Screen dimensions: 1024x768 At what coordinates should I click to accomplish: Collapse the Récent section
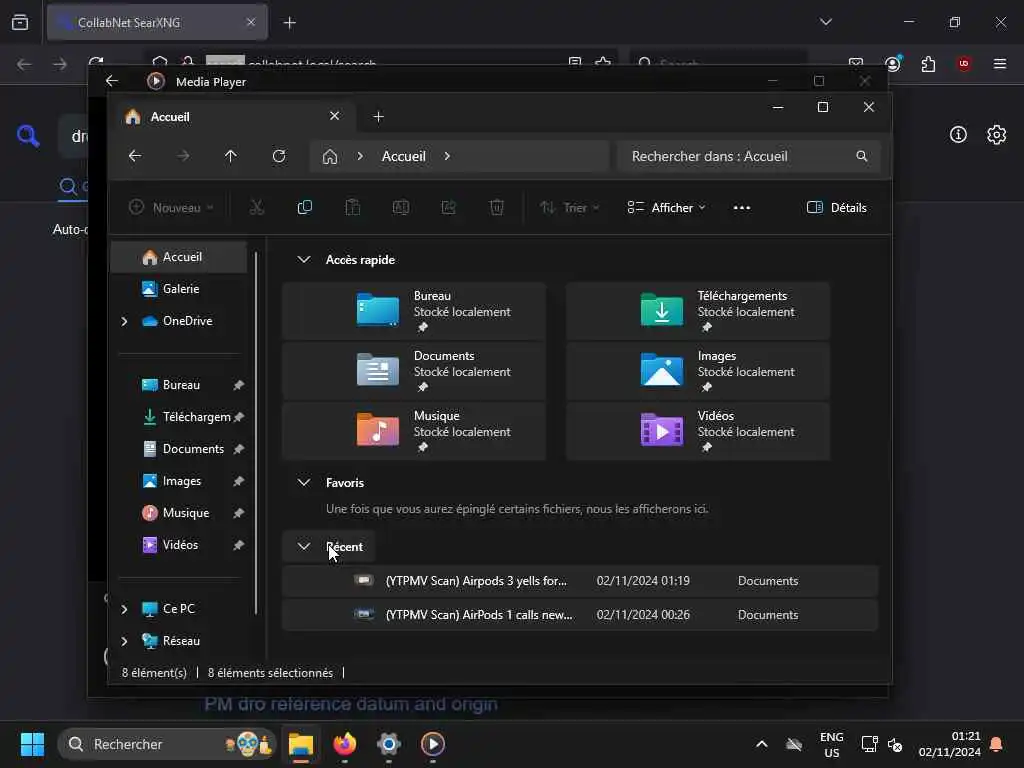point(304,547)
